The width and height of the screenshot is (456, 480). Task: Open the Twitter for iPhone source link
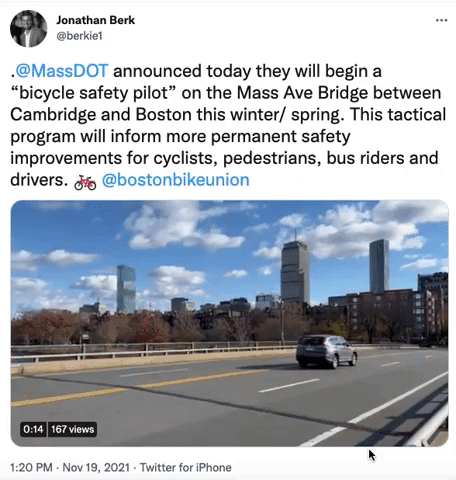[186, 467]
